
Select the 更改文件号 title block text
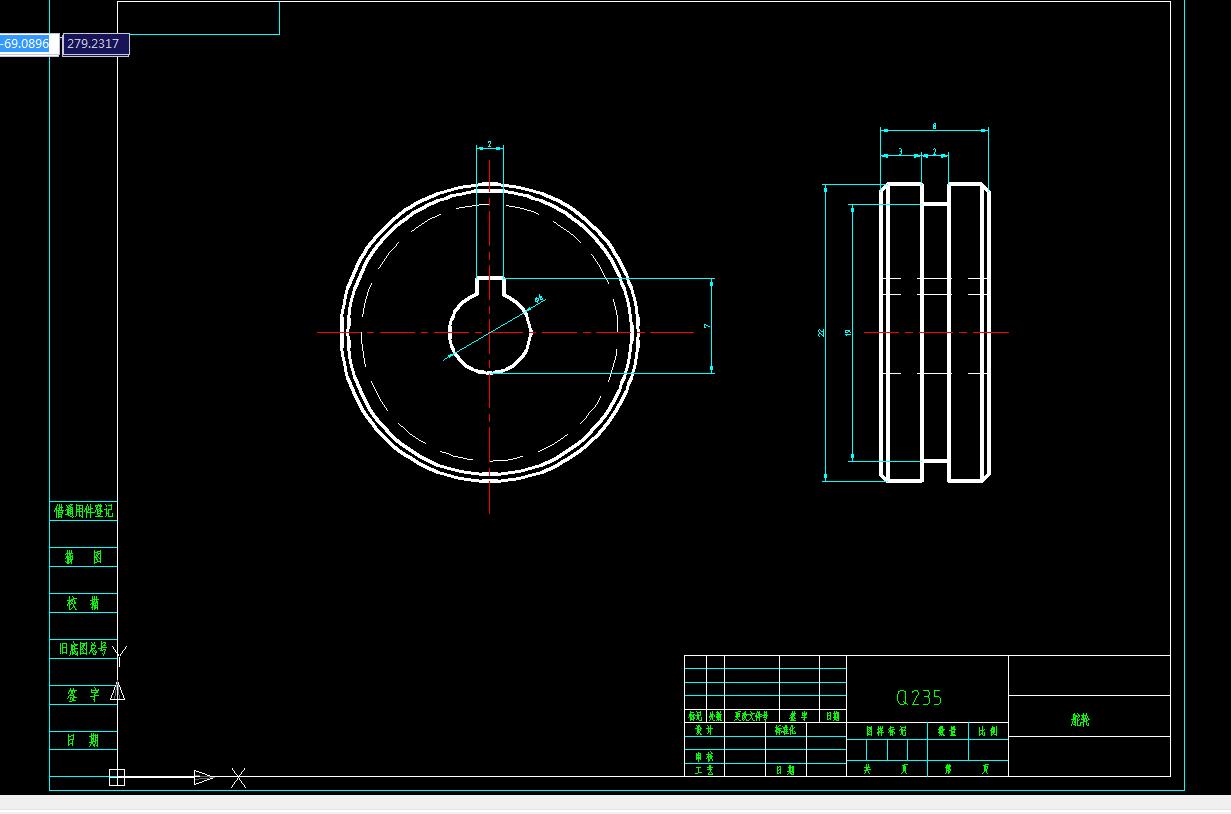(x=751, y=716)
